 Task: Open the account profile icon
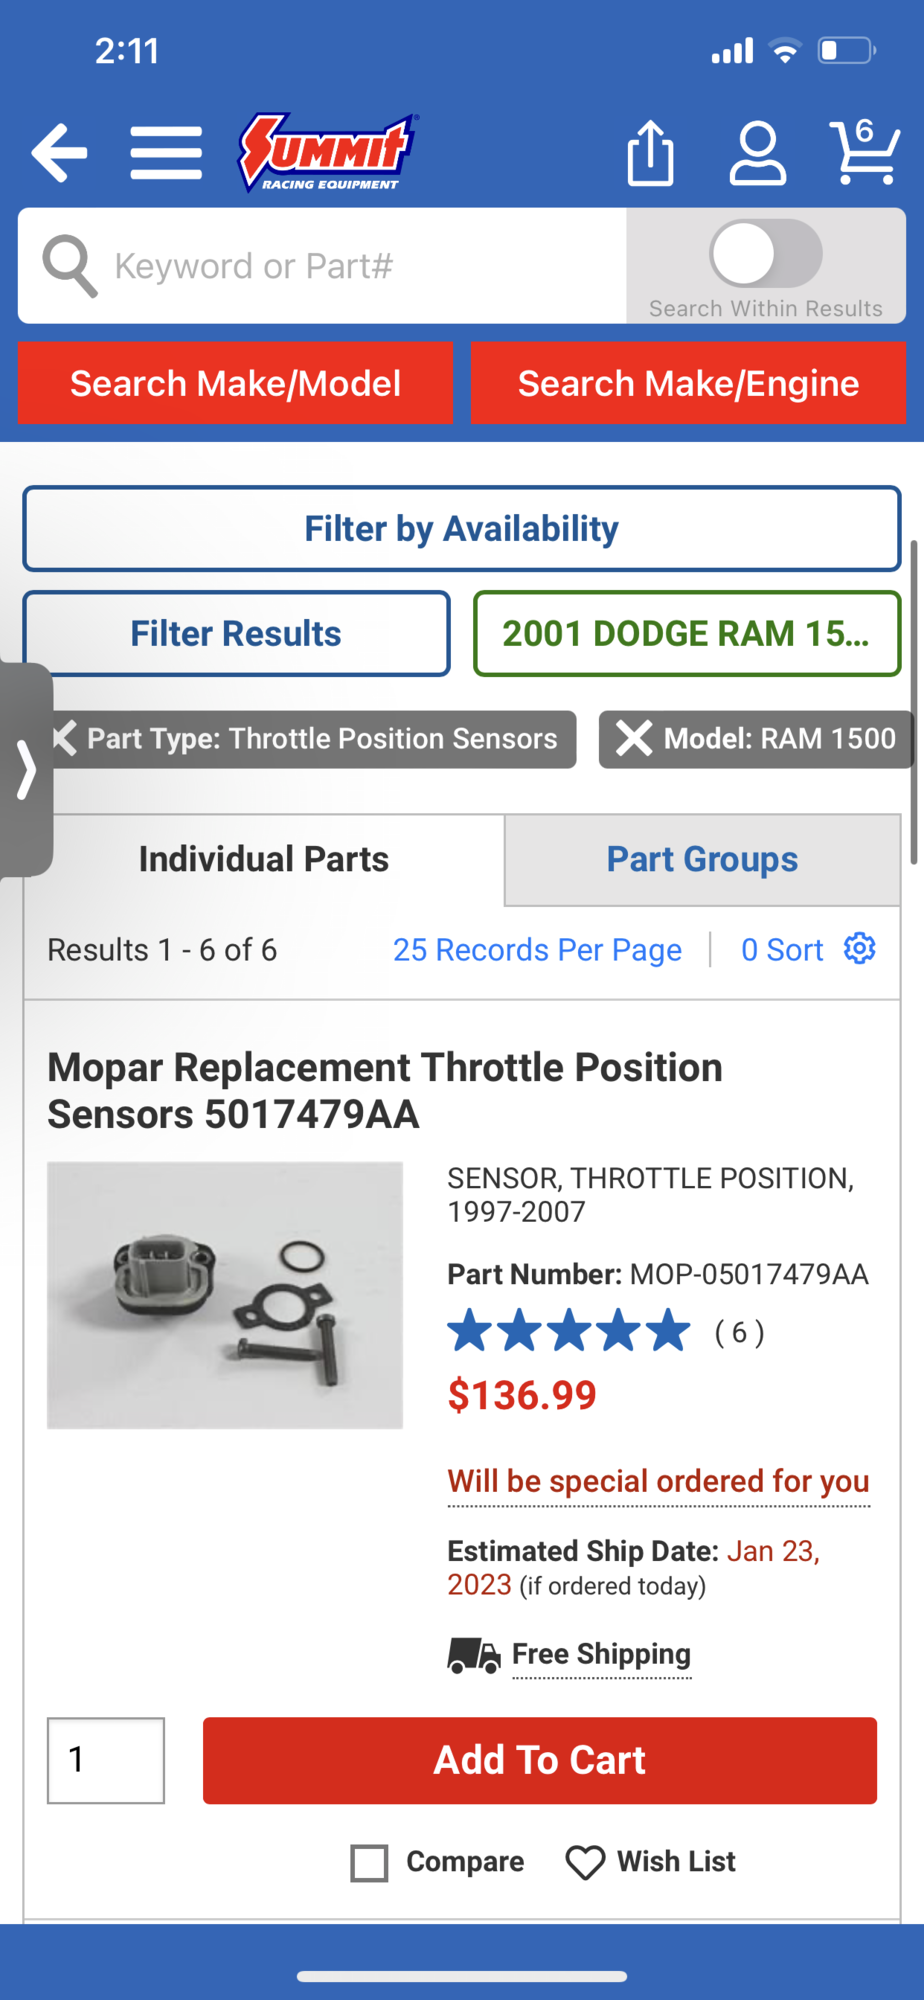point(757,153)
